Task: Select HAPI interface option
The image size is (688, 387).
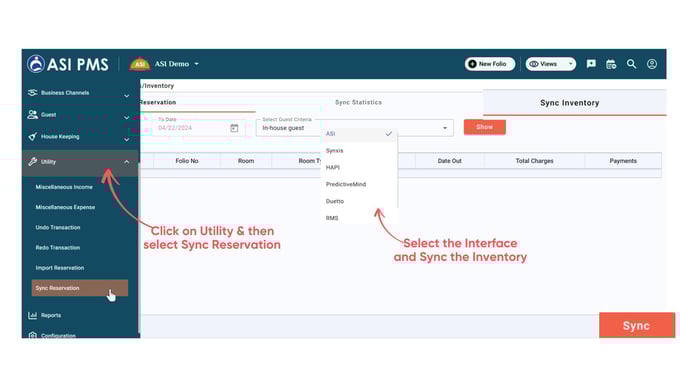Action: [359, 167]
